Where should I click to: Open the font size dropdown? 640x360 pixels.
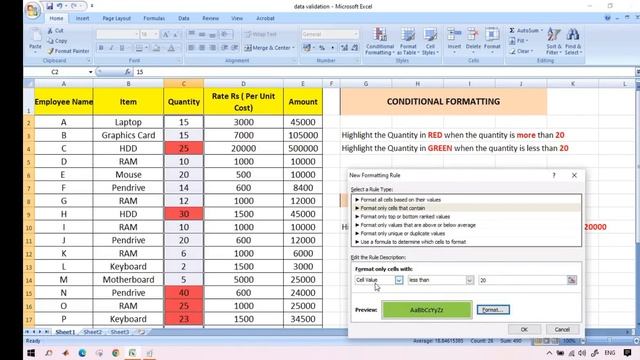click(x=156, y=34)
